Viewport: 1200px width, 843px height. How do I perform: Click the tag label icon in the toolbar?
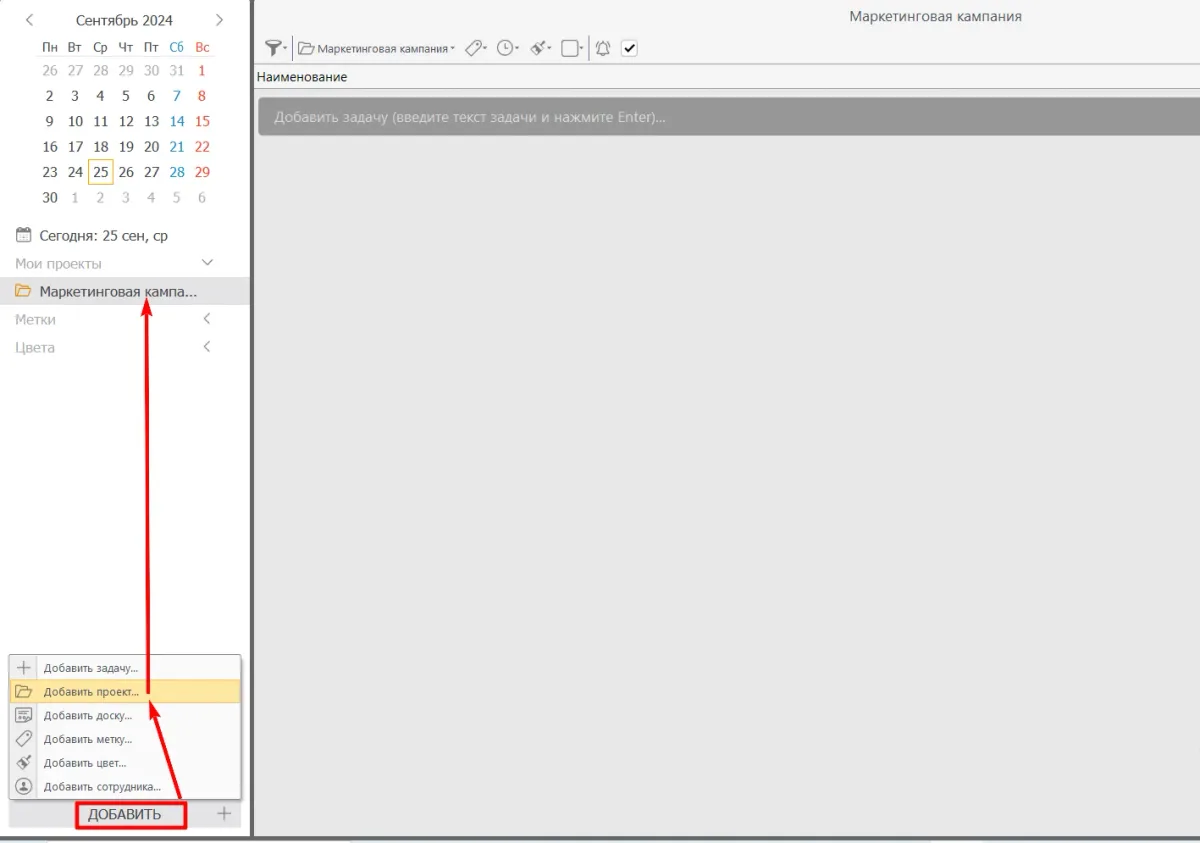[475, 48]
